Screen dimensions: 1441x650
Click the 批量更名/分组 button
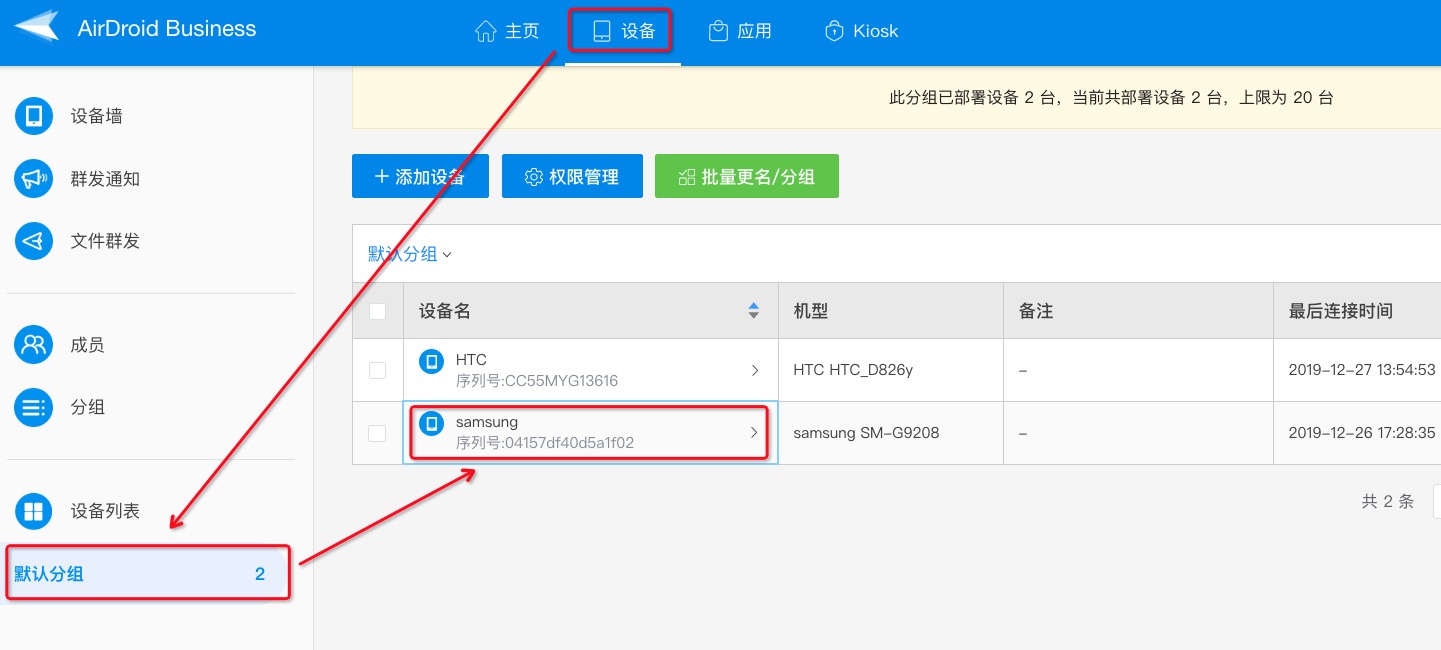[747, 176]
